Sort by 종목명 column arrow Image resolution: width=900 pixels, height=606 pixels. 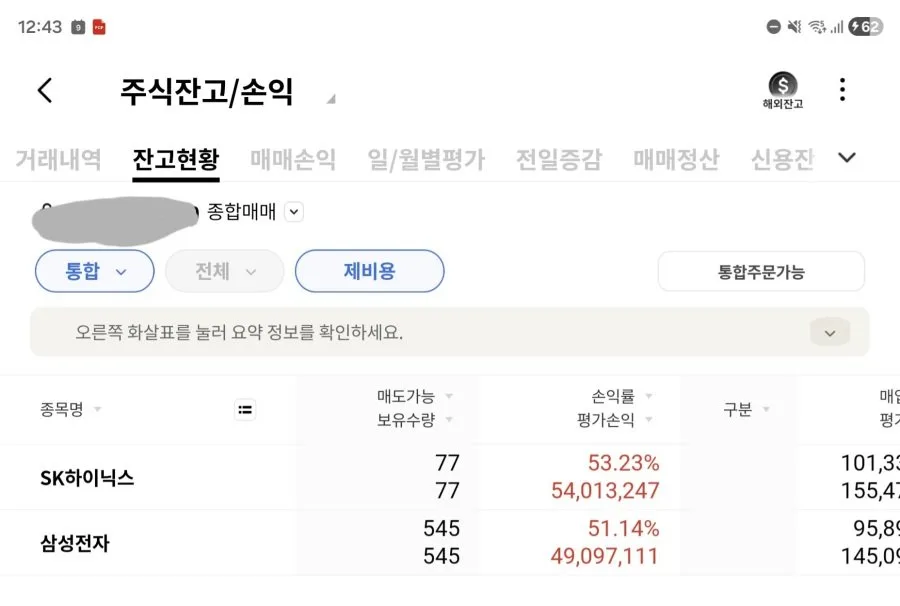click(98, 409)
